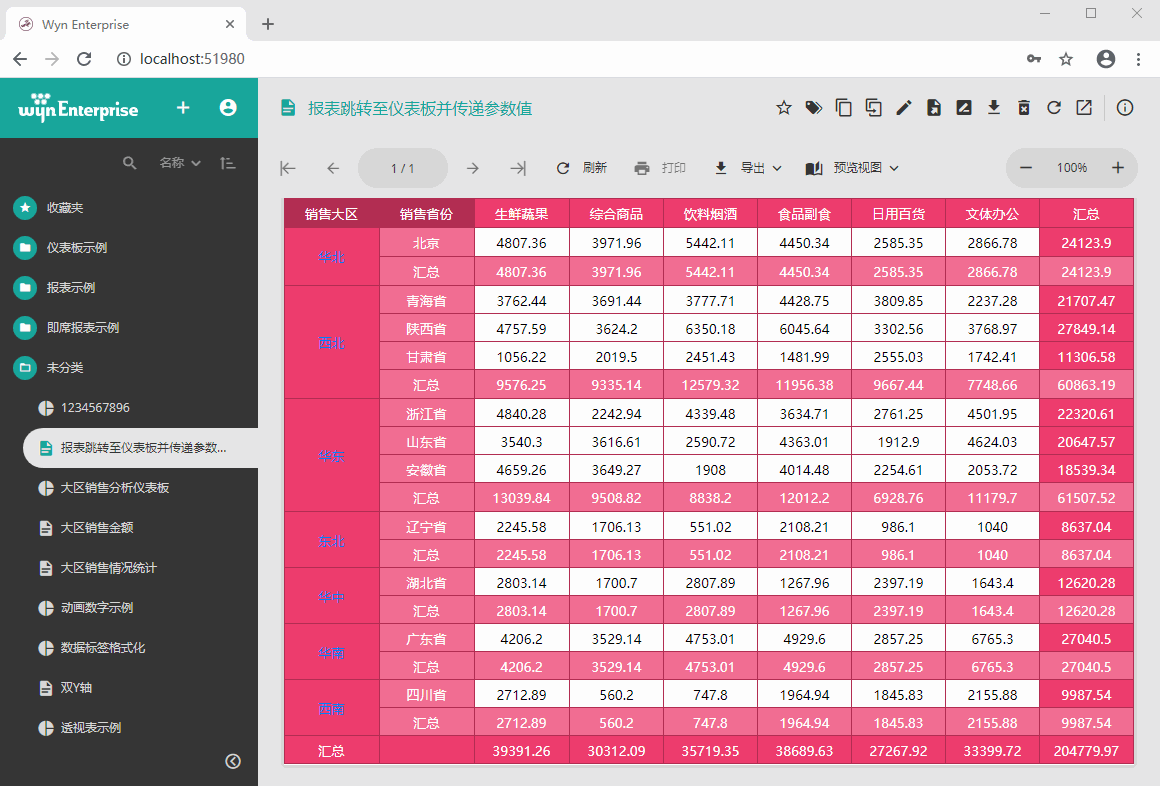Zoom in with the plus button

coord(1118,168)
